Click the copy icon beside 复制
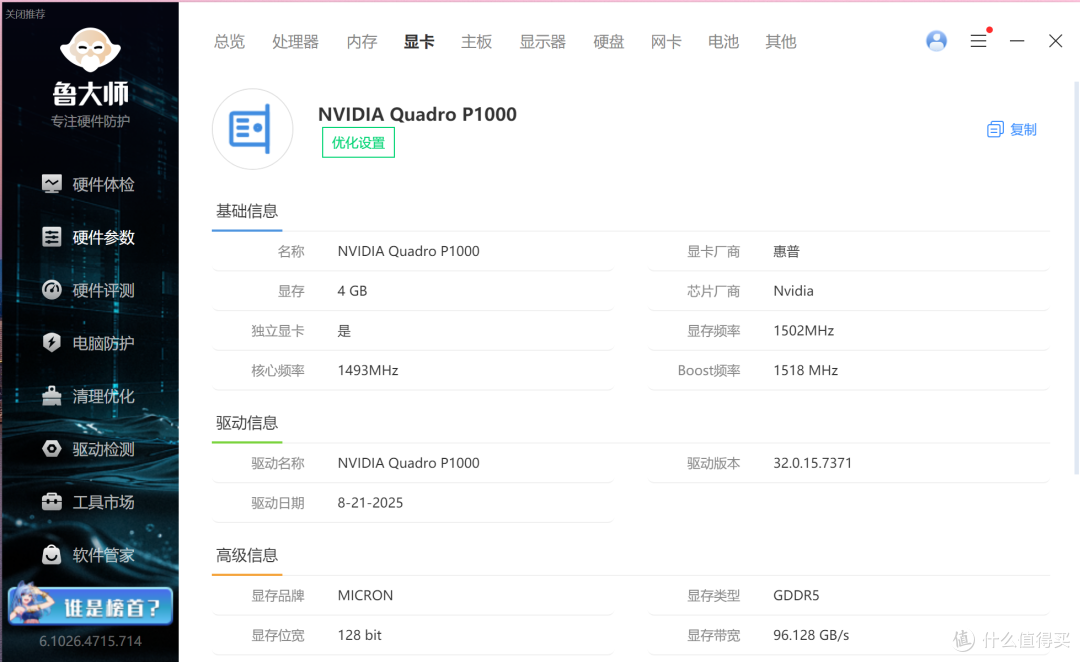Viewport: 1080px width, 662px height. click(x=995, y=130)
